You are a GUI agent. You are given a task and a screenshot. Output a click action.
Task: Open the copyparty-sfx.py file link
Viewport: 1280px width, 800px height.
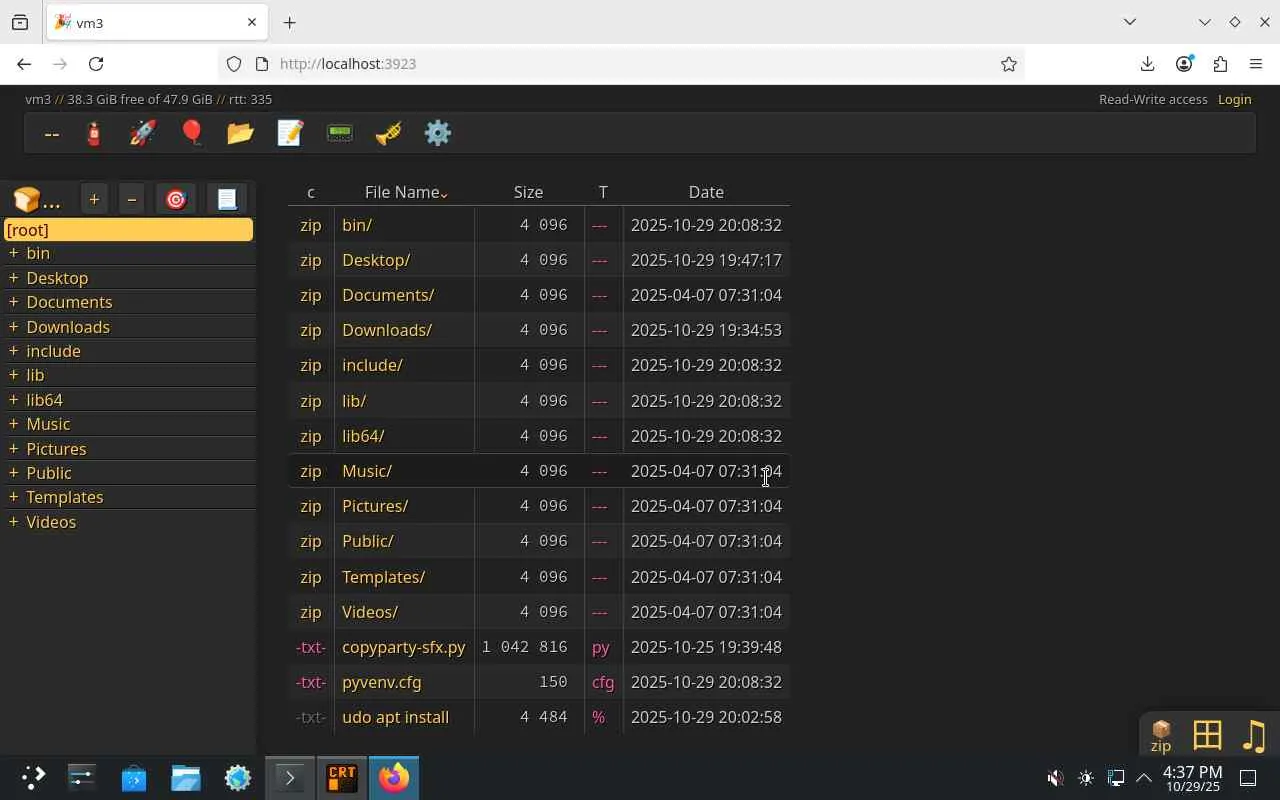(404, 647)
